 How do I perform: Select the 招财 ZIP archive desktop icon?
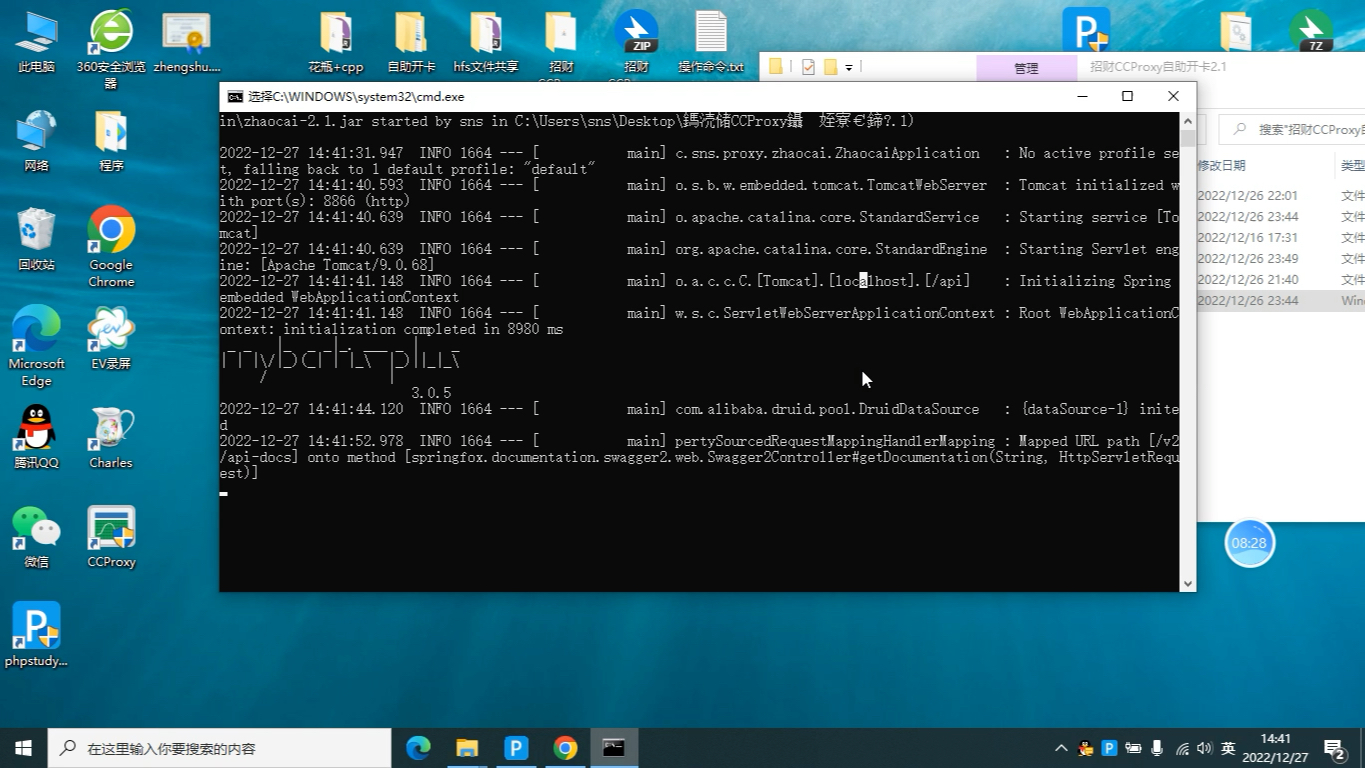pyautogui.click(x=636, y=42)
